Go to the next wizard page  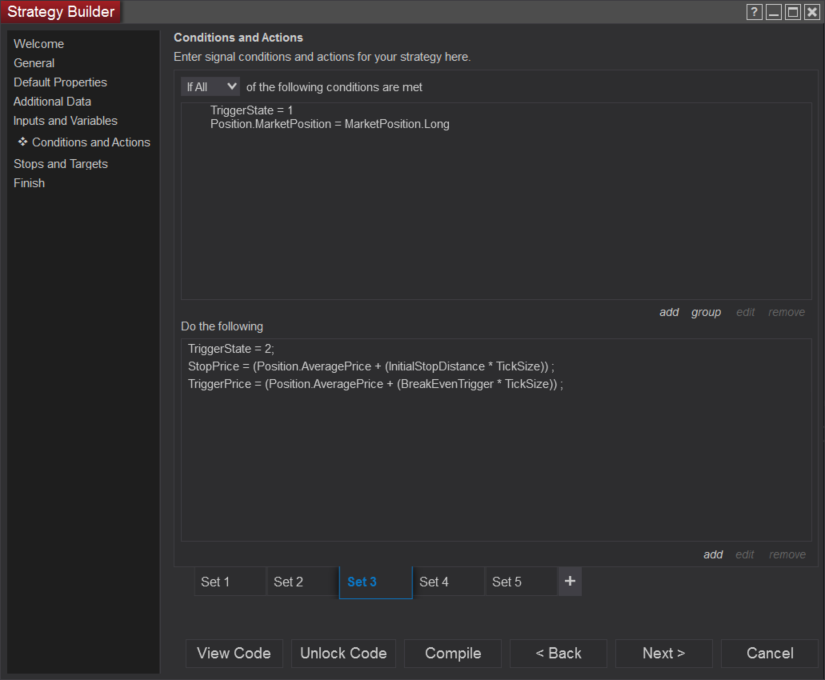click(663, 653)
